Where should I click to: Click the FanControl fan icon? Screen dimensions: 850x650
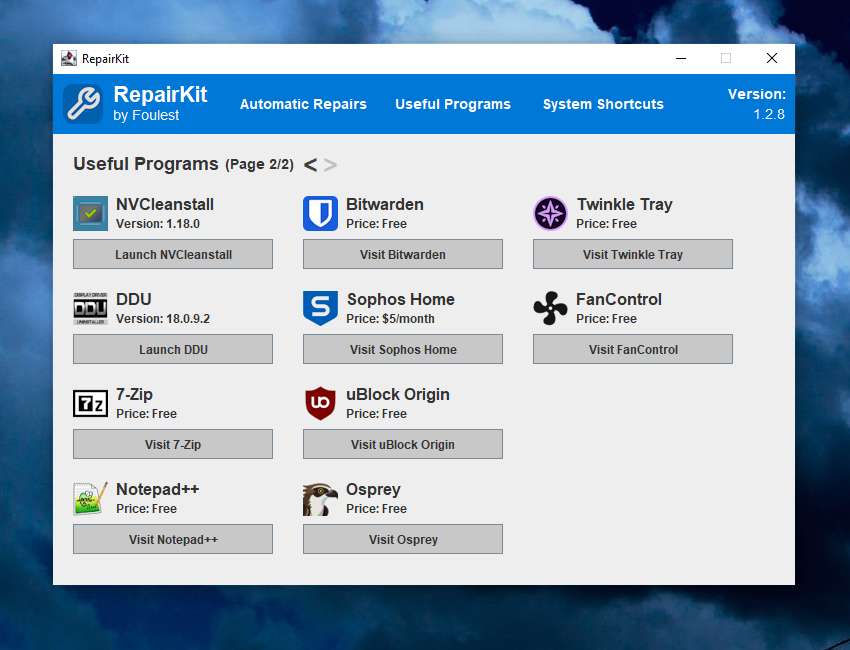[x=550, y=308]
